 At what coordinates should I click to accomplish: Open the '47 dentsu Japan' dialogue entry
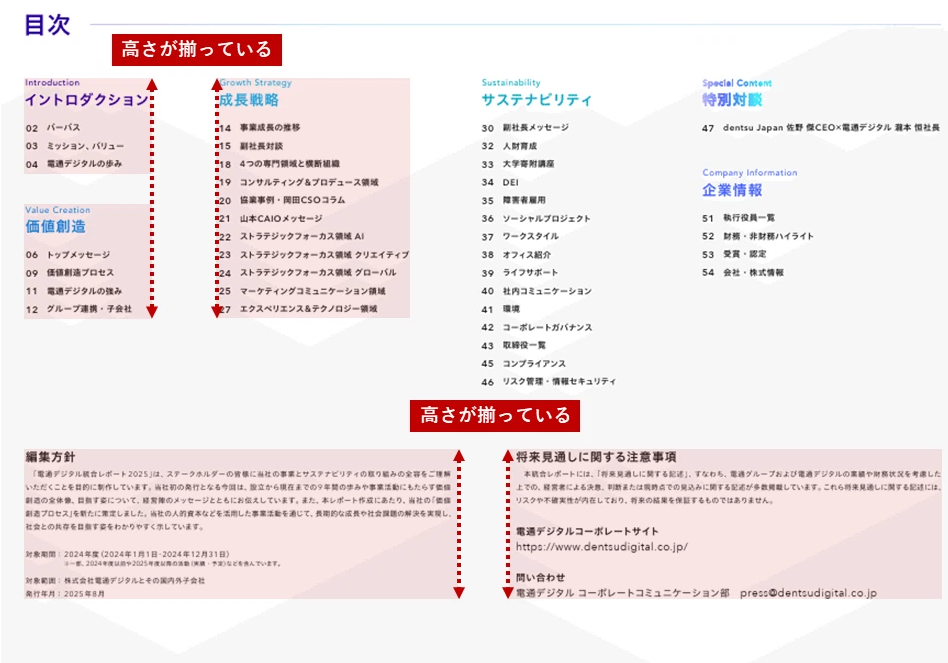821,128
